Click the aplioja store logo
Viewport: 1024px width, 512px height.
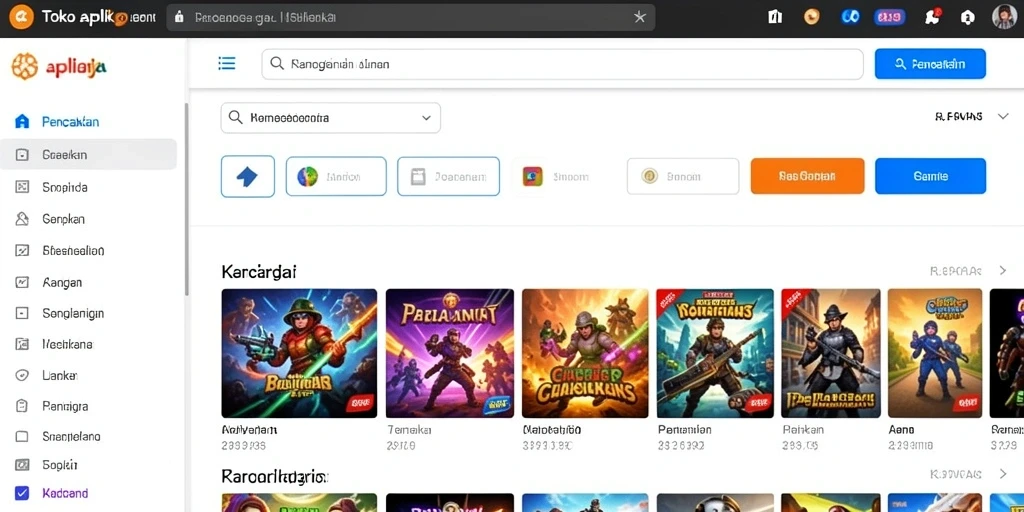point(59,67)
